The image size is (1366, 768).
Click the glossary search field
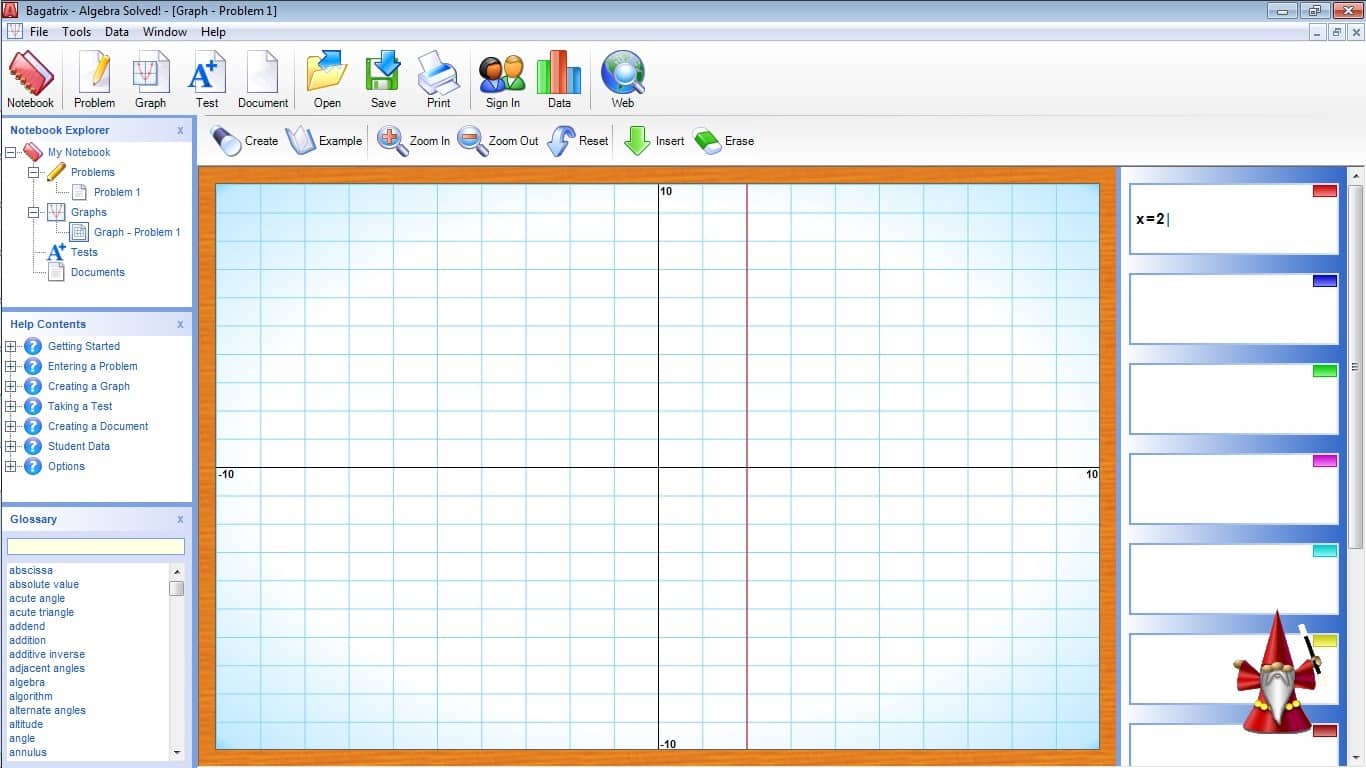tap(96, 546)
